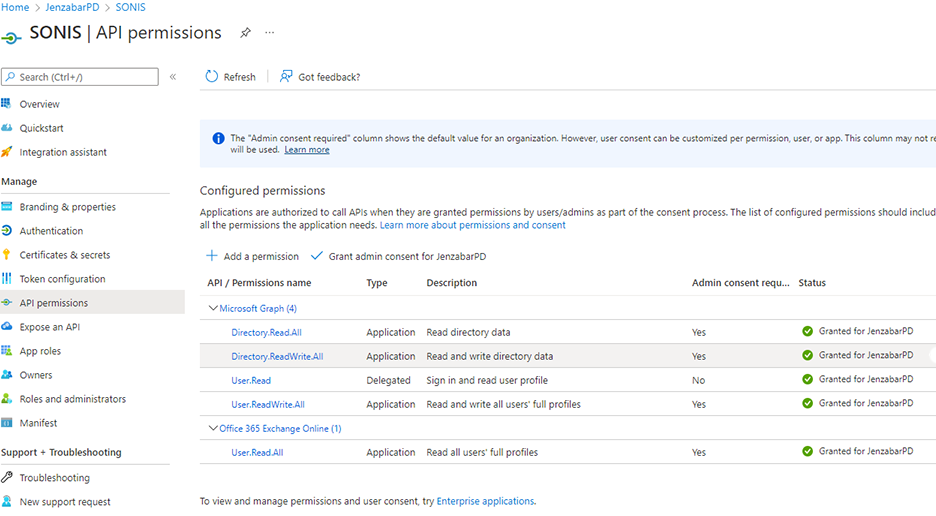Screen dimensions: 936x516
Task: Open the more options ellipsis in the title
Action: [269, 33]
